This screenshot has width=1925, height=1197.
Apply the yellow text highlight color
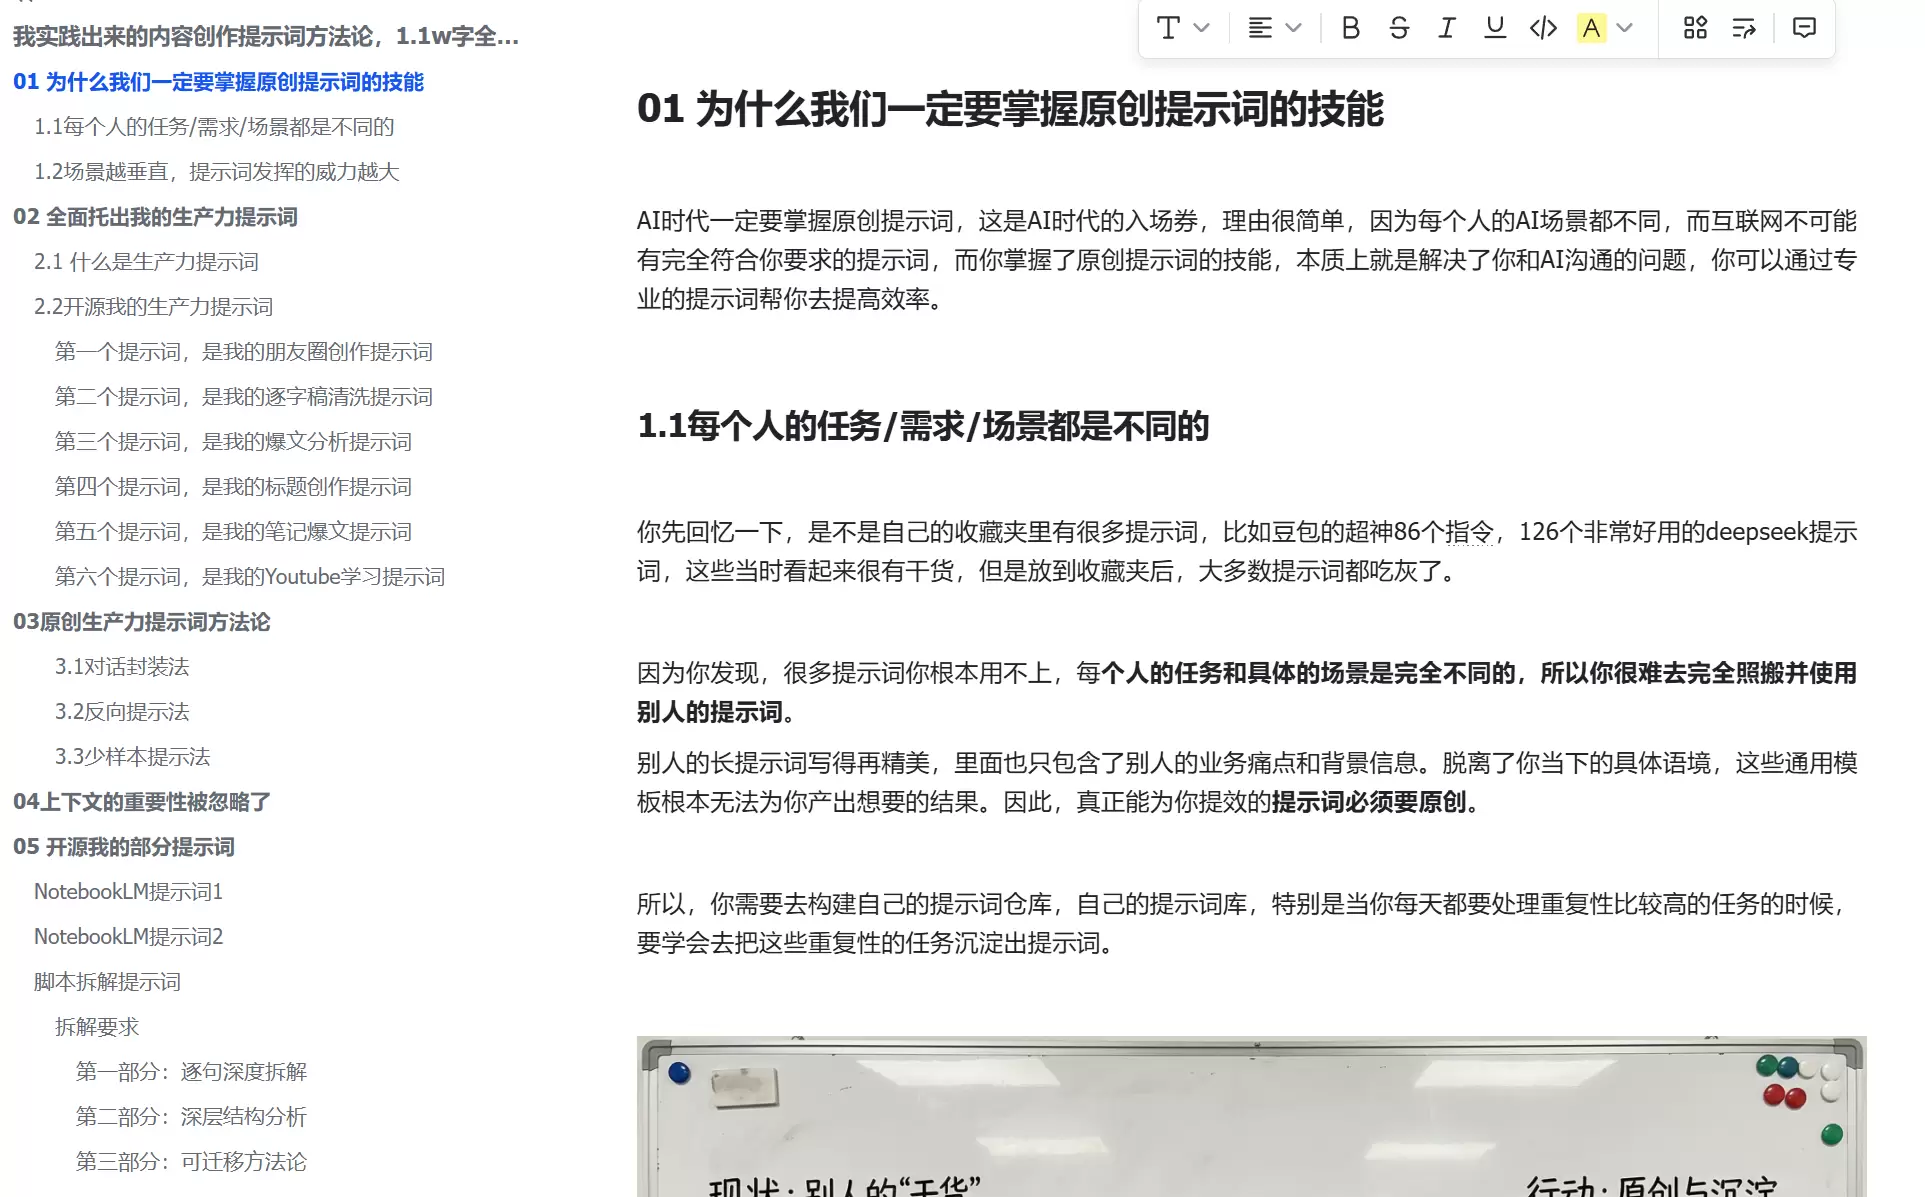point(1592,28)
